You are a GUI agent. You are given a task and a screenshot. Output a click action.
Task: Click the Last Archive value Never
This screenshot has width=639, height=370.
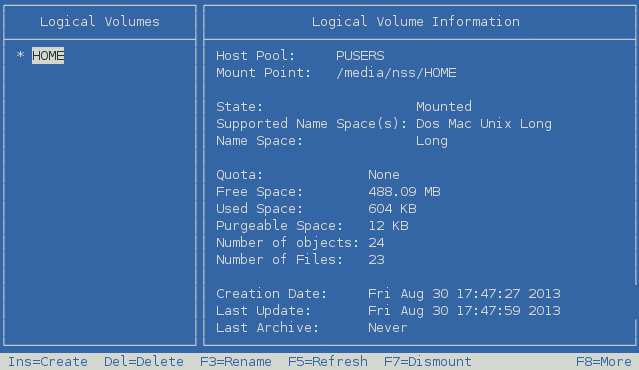[x=388, y=328]
